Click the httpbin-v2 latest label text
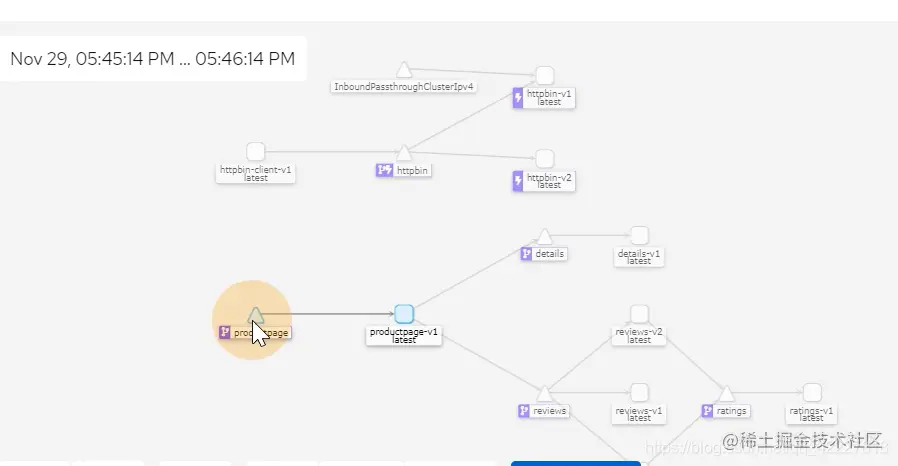 [549, 181]
